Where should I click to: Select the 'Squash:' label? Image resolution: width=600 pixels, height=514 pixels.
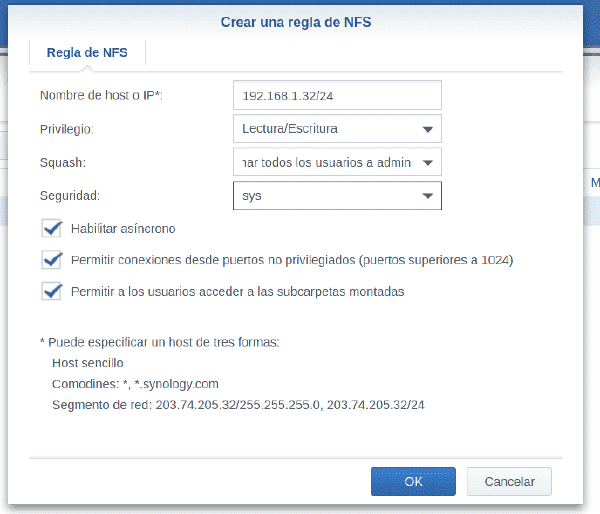point(63,163)
